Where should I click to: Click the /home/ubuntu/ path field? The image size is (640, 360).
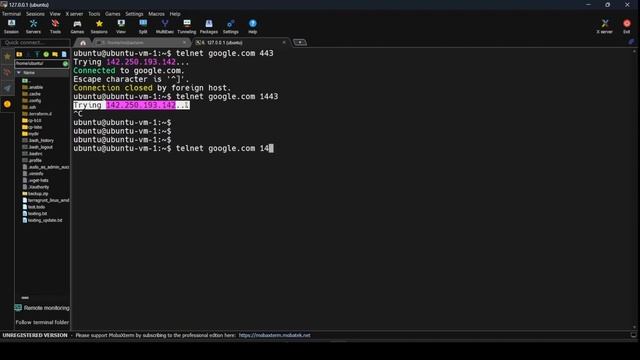[x=39, y=64]
